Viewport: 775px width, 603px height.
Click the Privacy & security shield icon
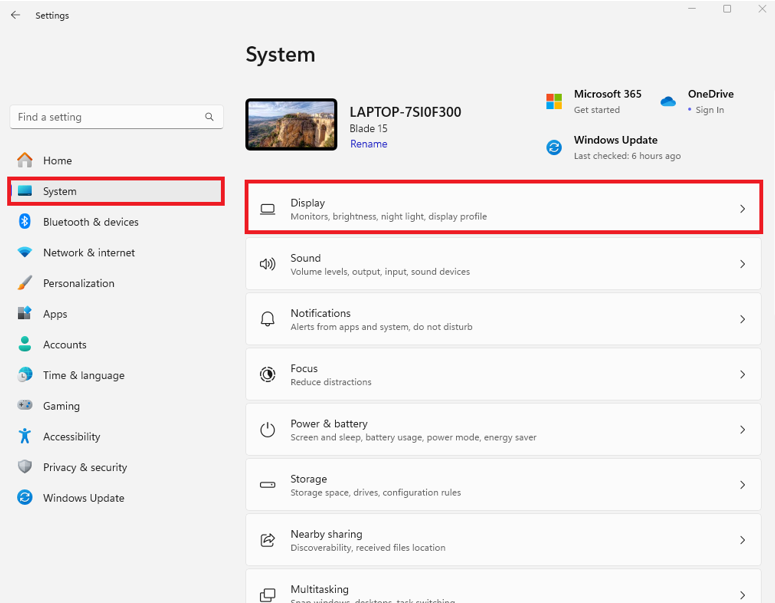click(x=25, y=467)
